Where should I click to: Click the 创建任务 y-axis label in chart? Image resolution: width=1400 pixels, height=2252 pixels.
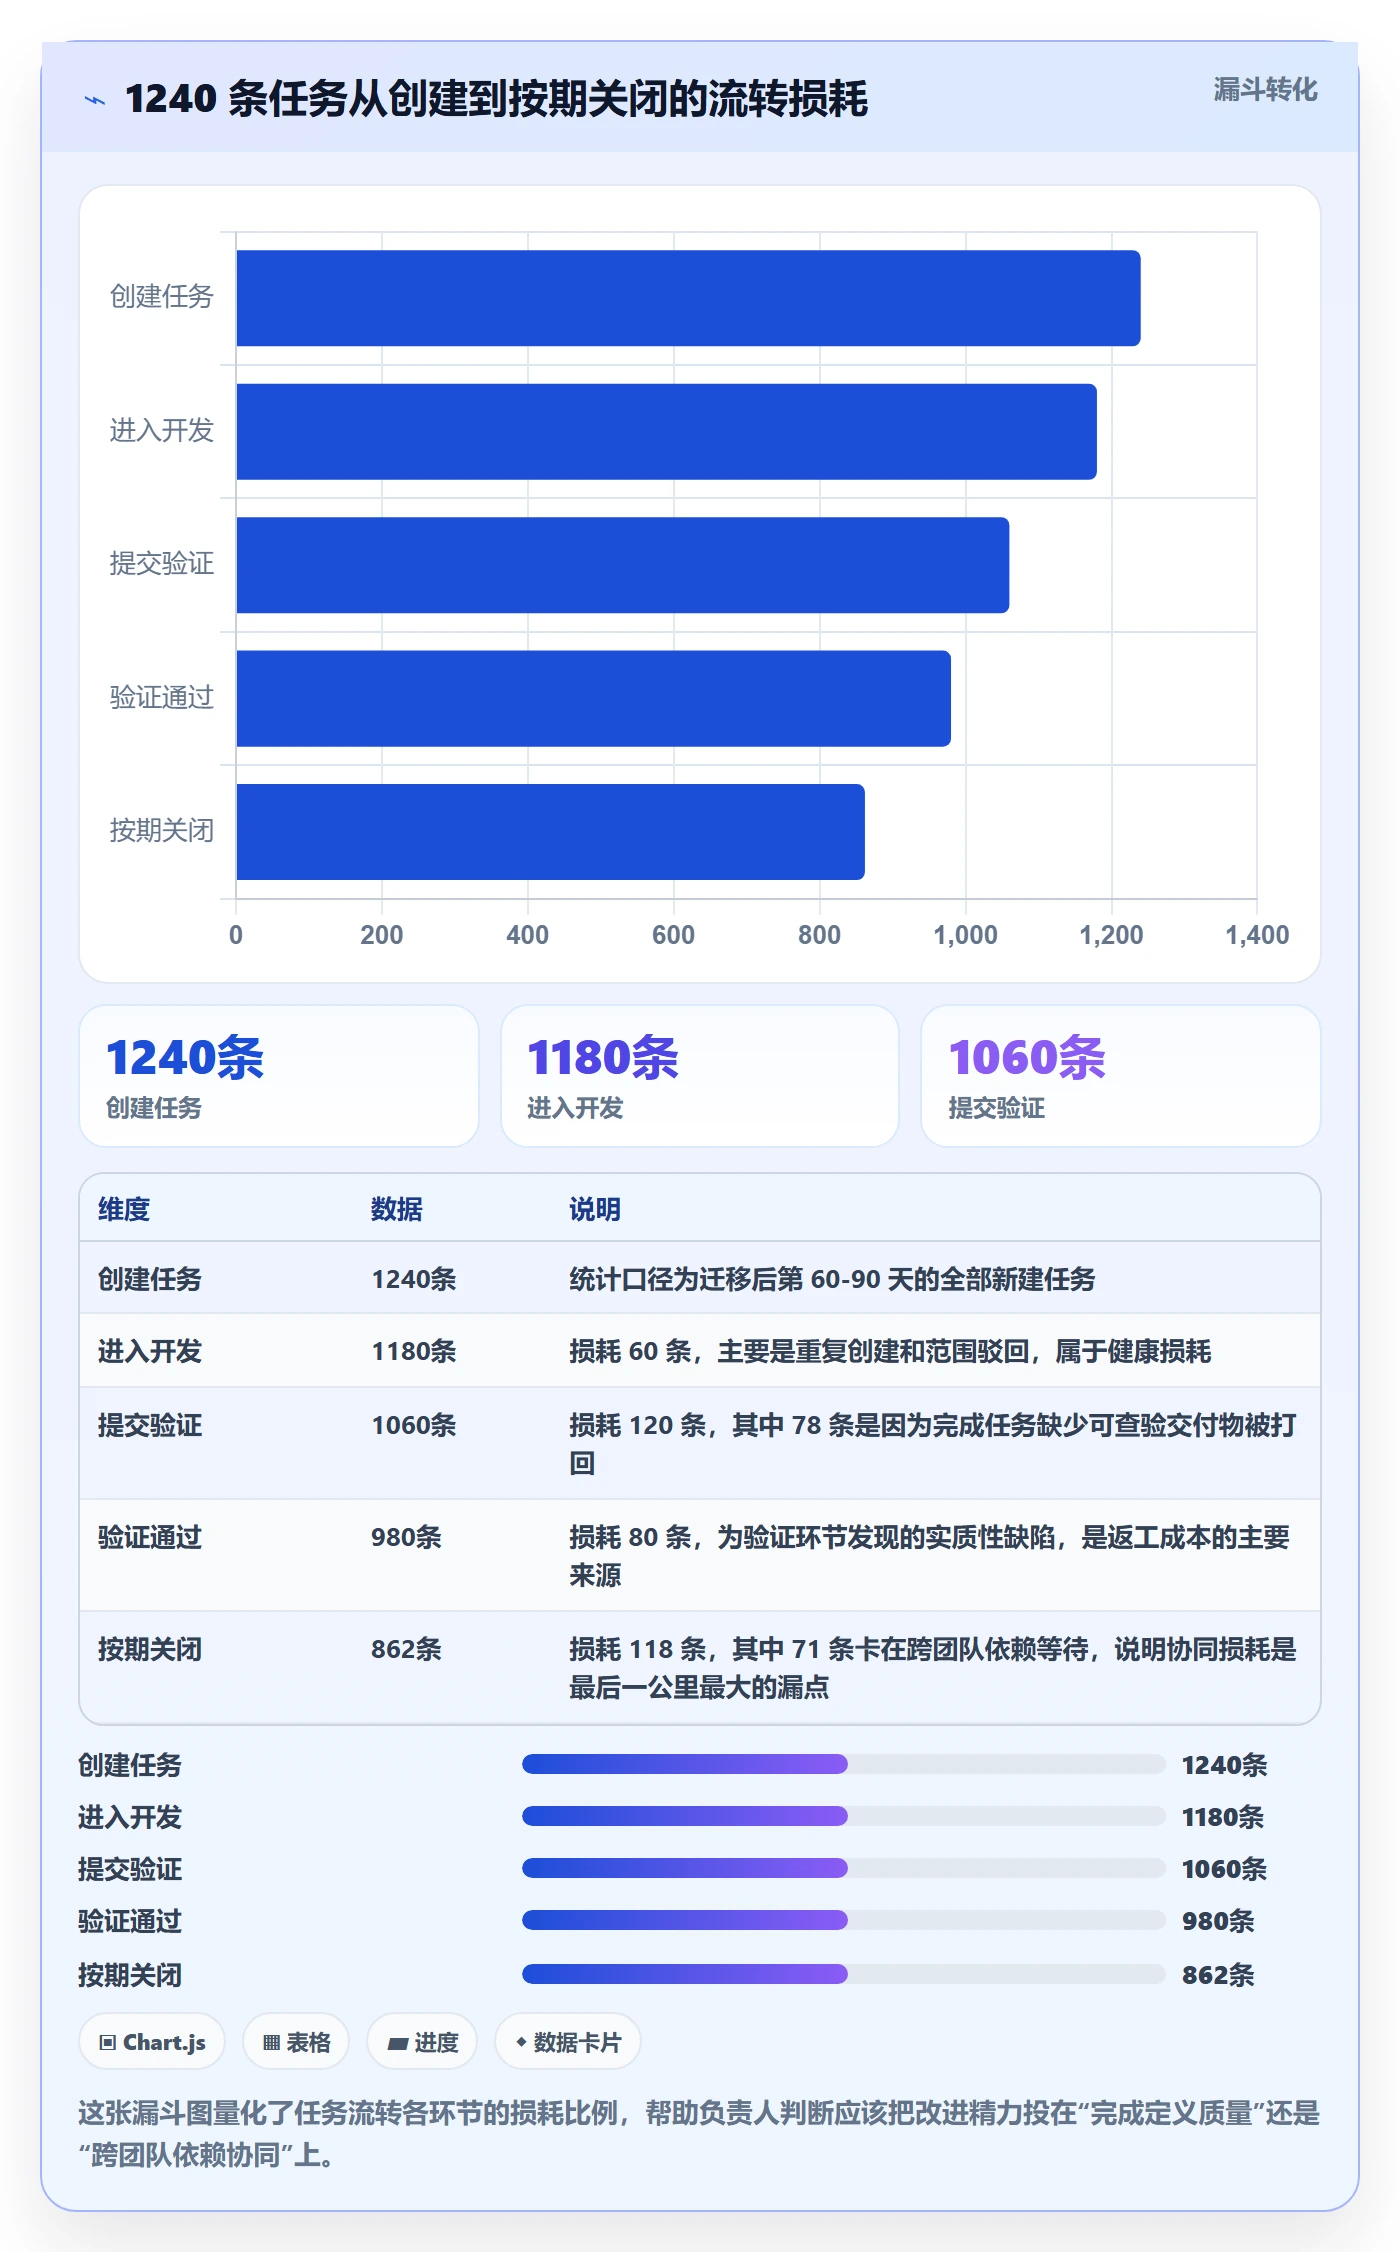(x=162, y=297)
